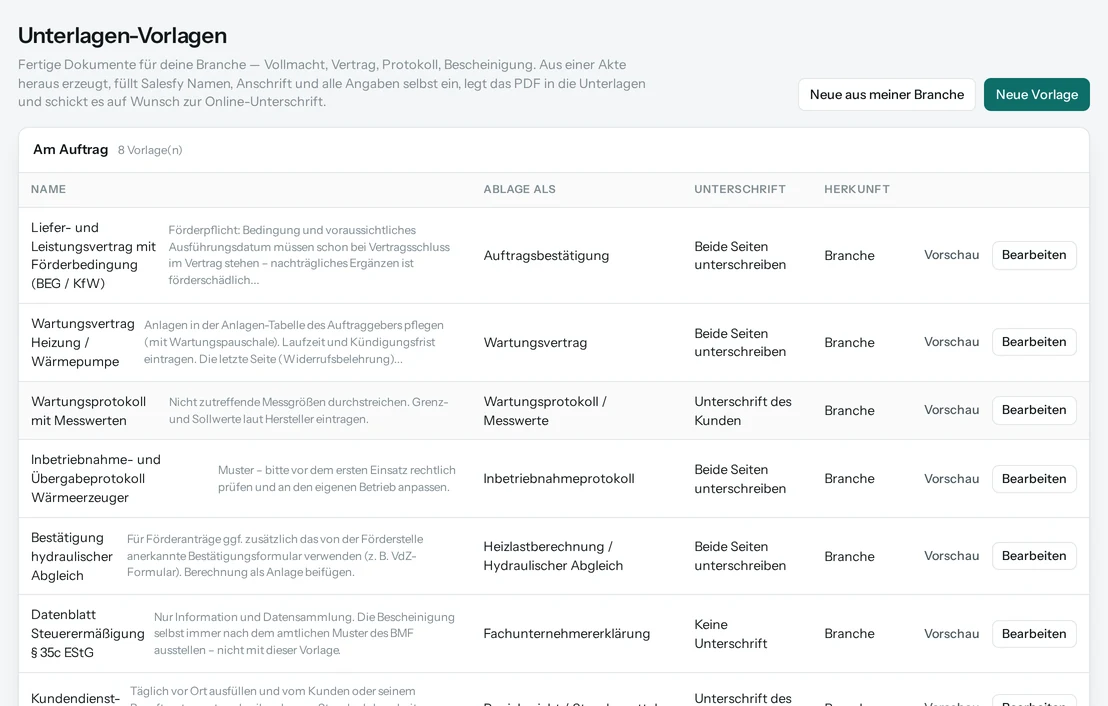Click the "Auftragsbestätigung" filing cell
This screenshot has height=706, width=1108.
pos(546,256)
